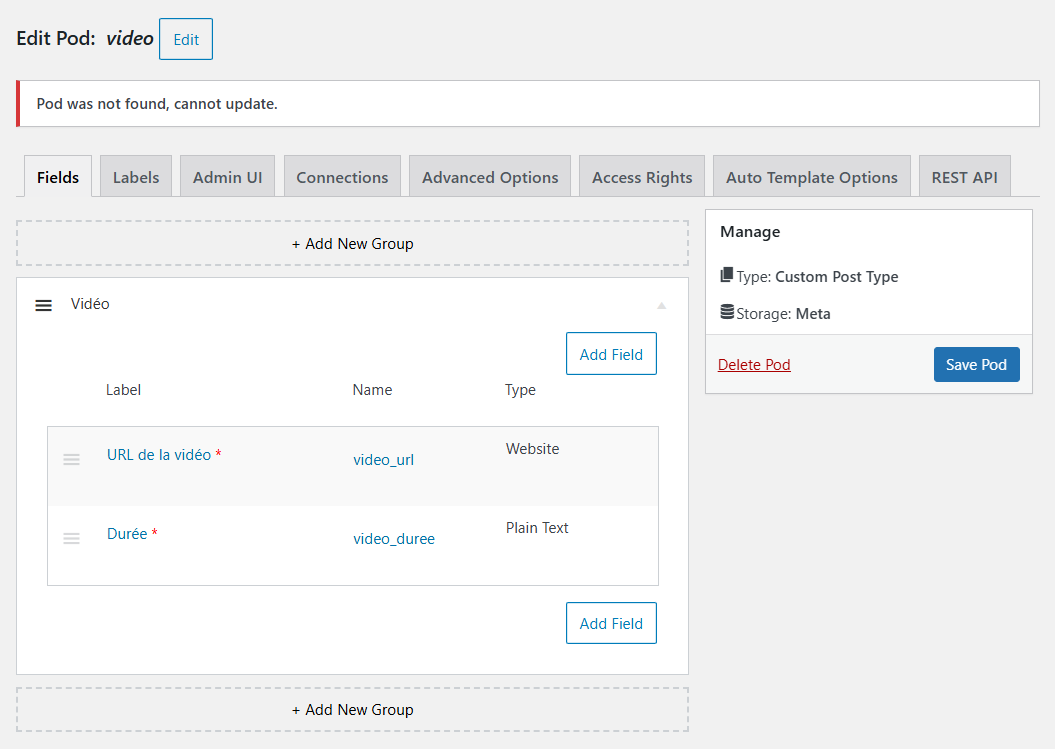Open the Admin UI tab
This screenshot has width=1055, height=749.
coord(227,177)
